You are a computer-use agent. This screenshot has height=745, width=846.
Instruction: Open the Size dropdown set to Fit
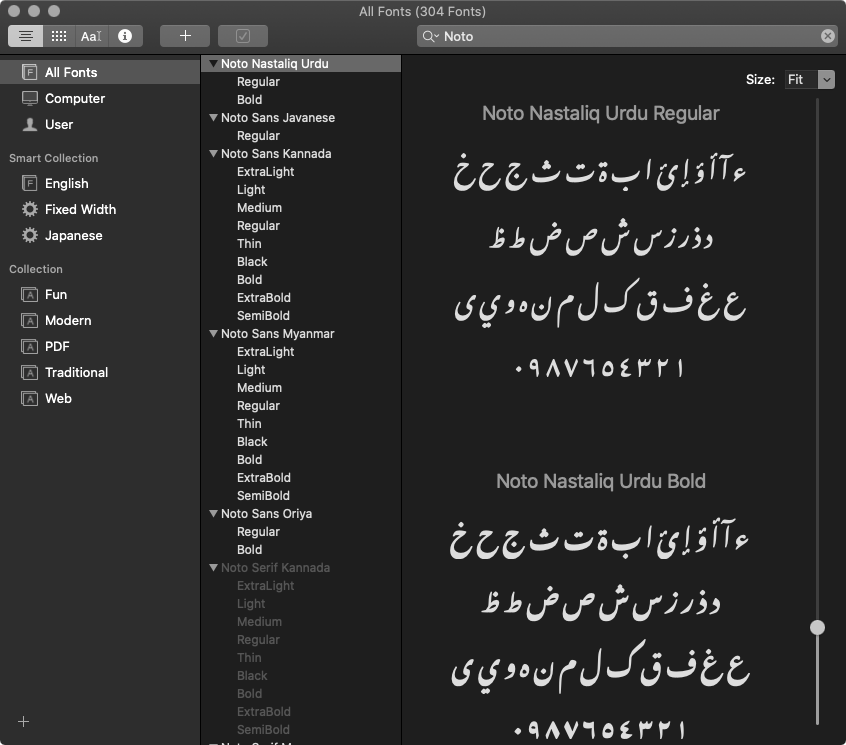coord(809,79)
